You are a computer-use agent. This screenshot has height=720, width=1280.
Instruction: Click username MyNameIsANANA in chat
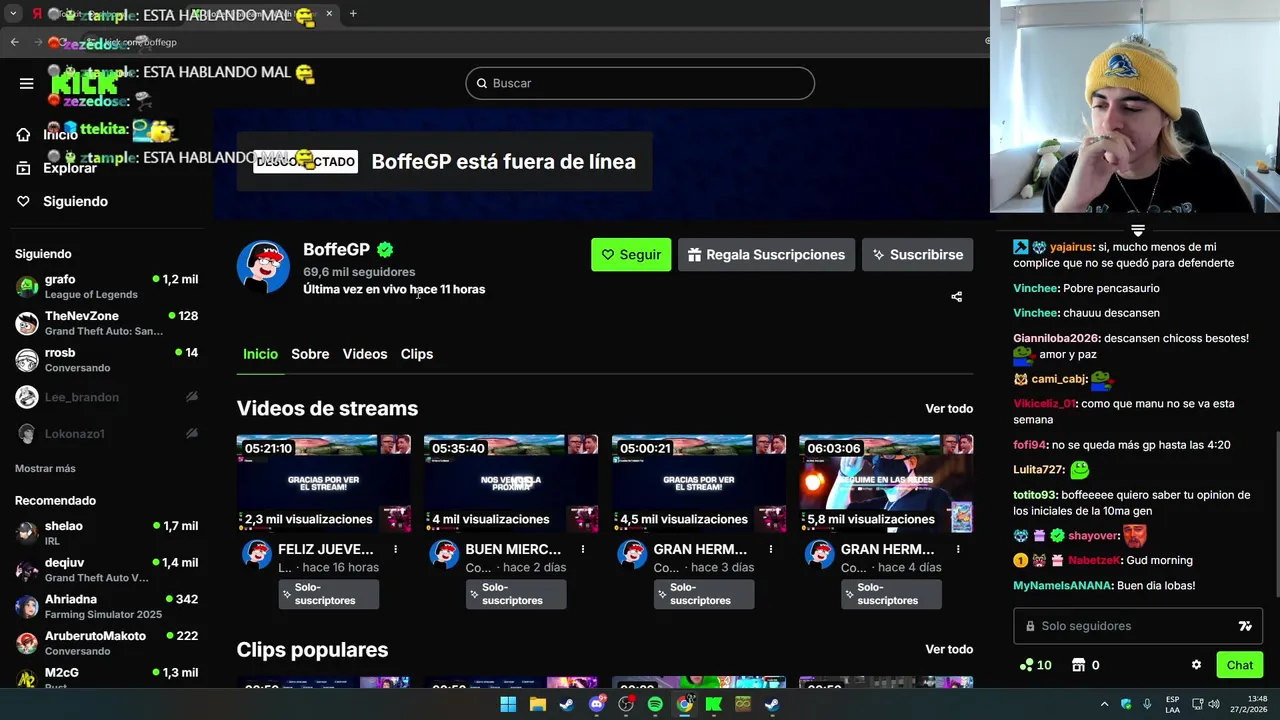pyautogui.click(x=1062, y=585)
